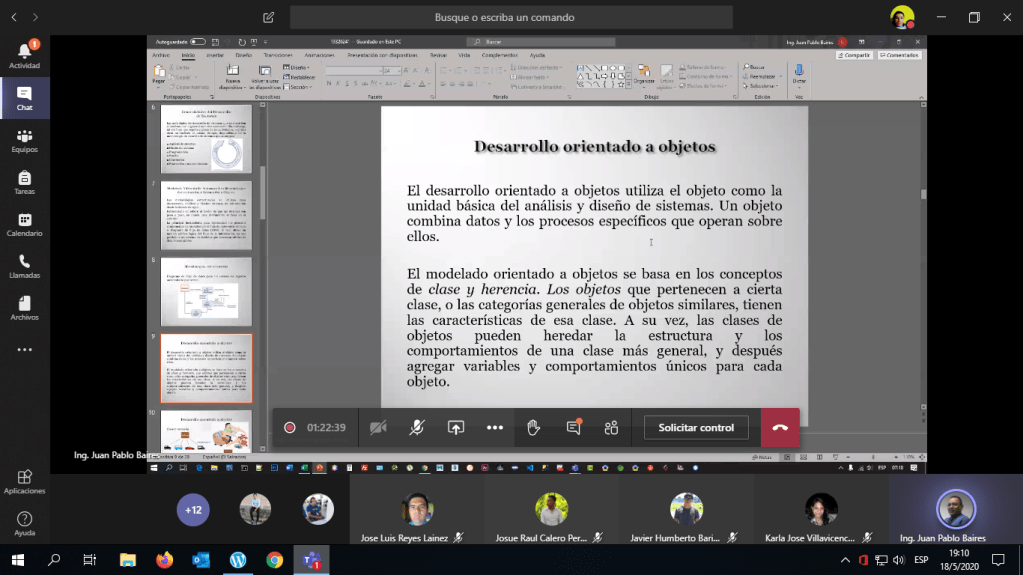This screenshot has width=1023, height=575.
Task: Go to Llamadas in the sidebar
Action: [x=24, y=266]
